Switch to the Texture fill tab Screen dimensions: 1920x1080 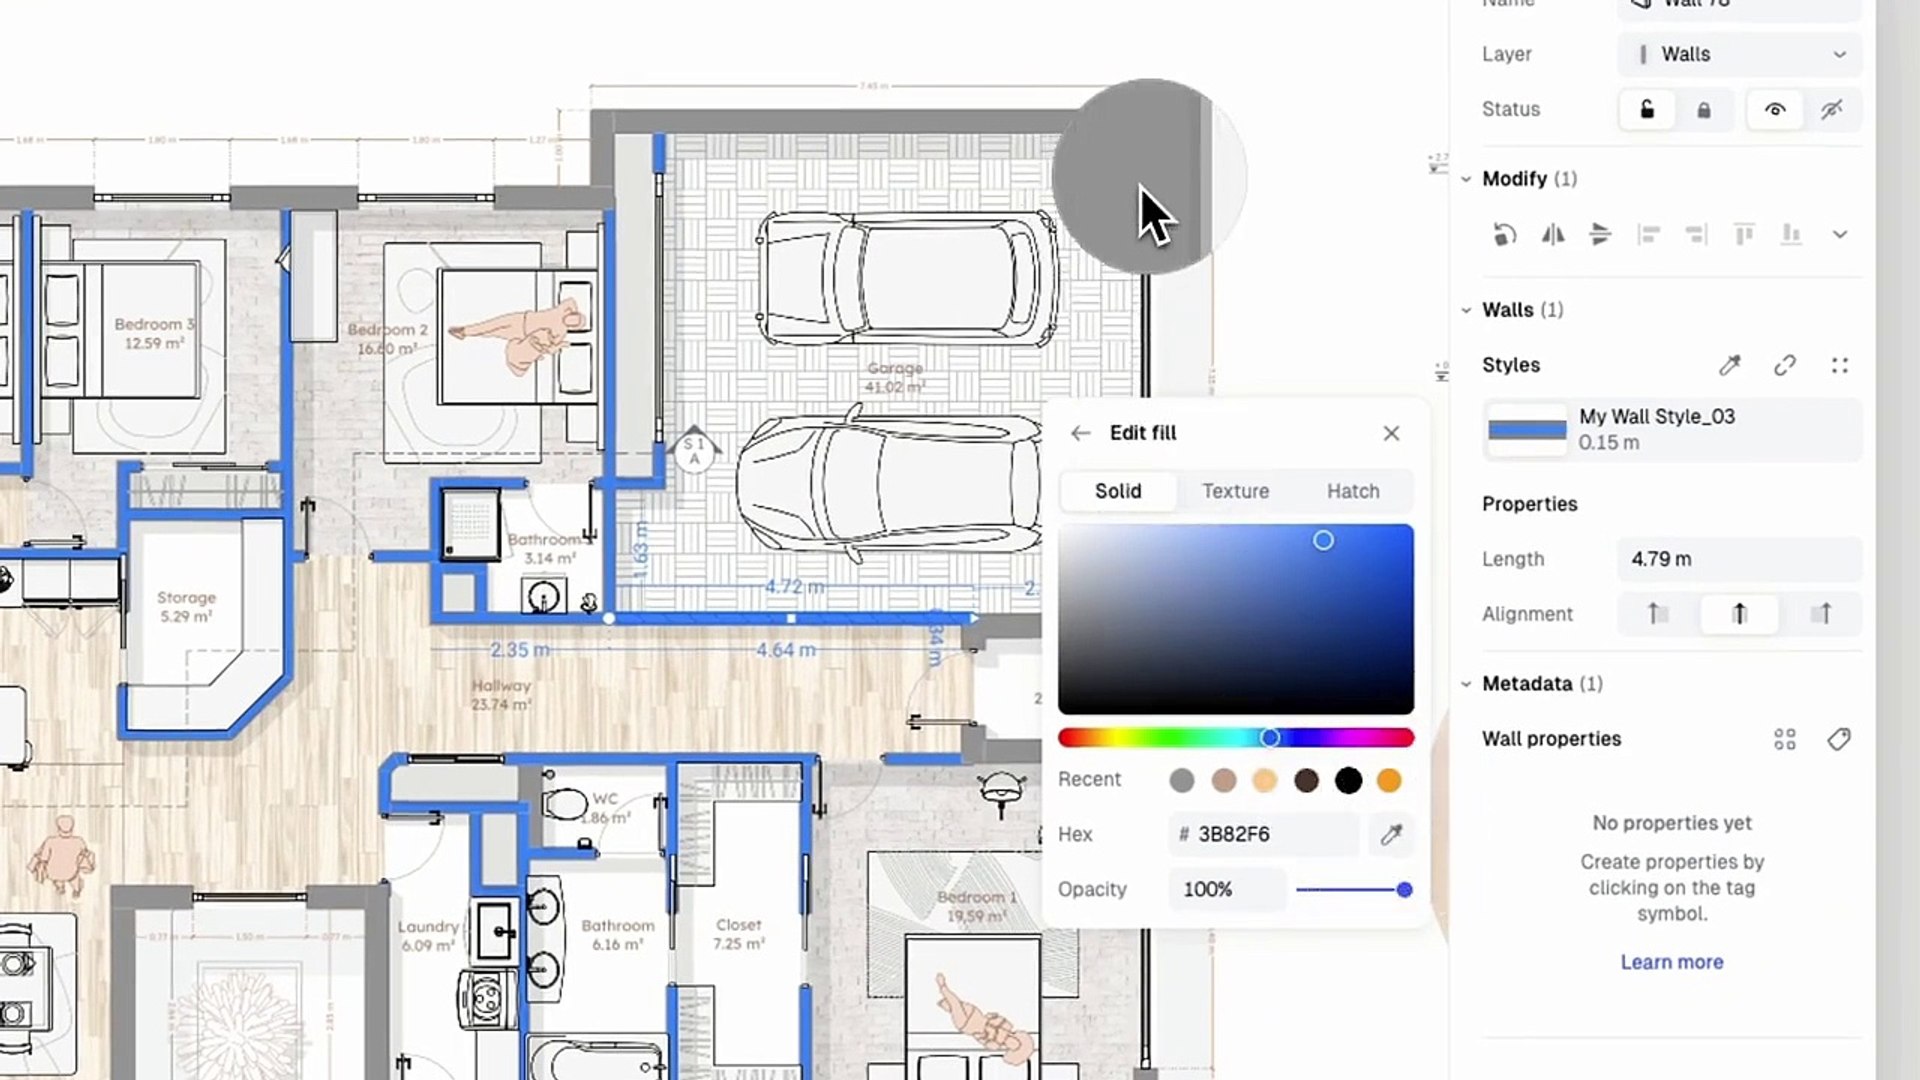point(1235,491)
